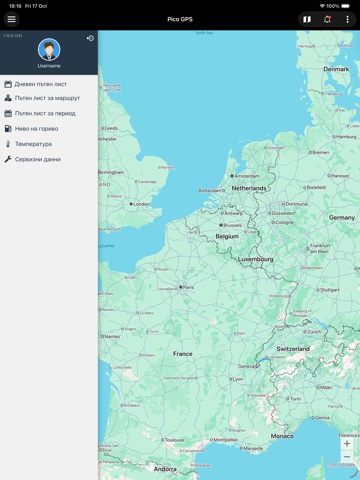Click the battery indicator in status bar
The width and height of the screenshot is (360, 480).
[346, 6]
